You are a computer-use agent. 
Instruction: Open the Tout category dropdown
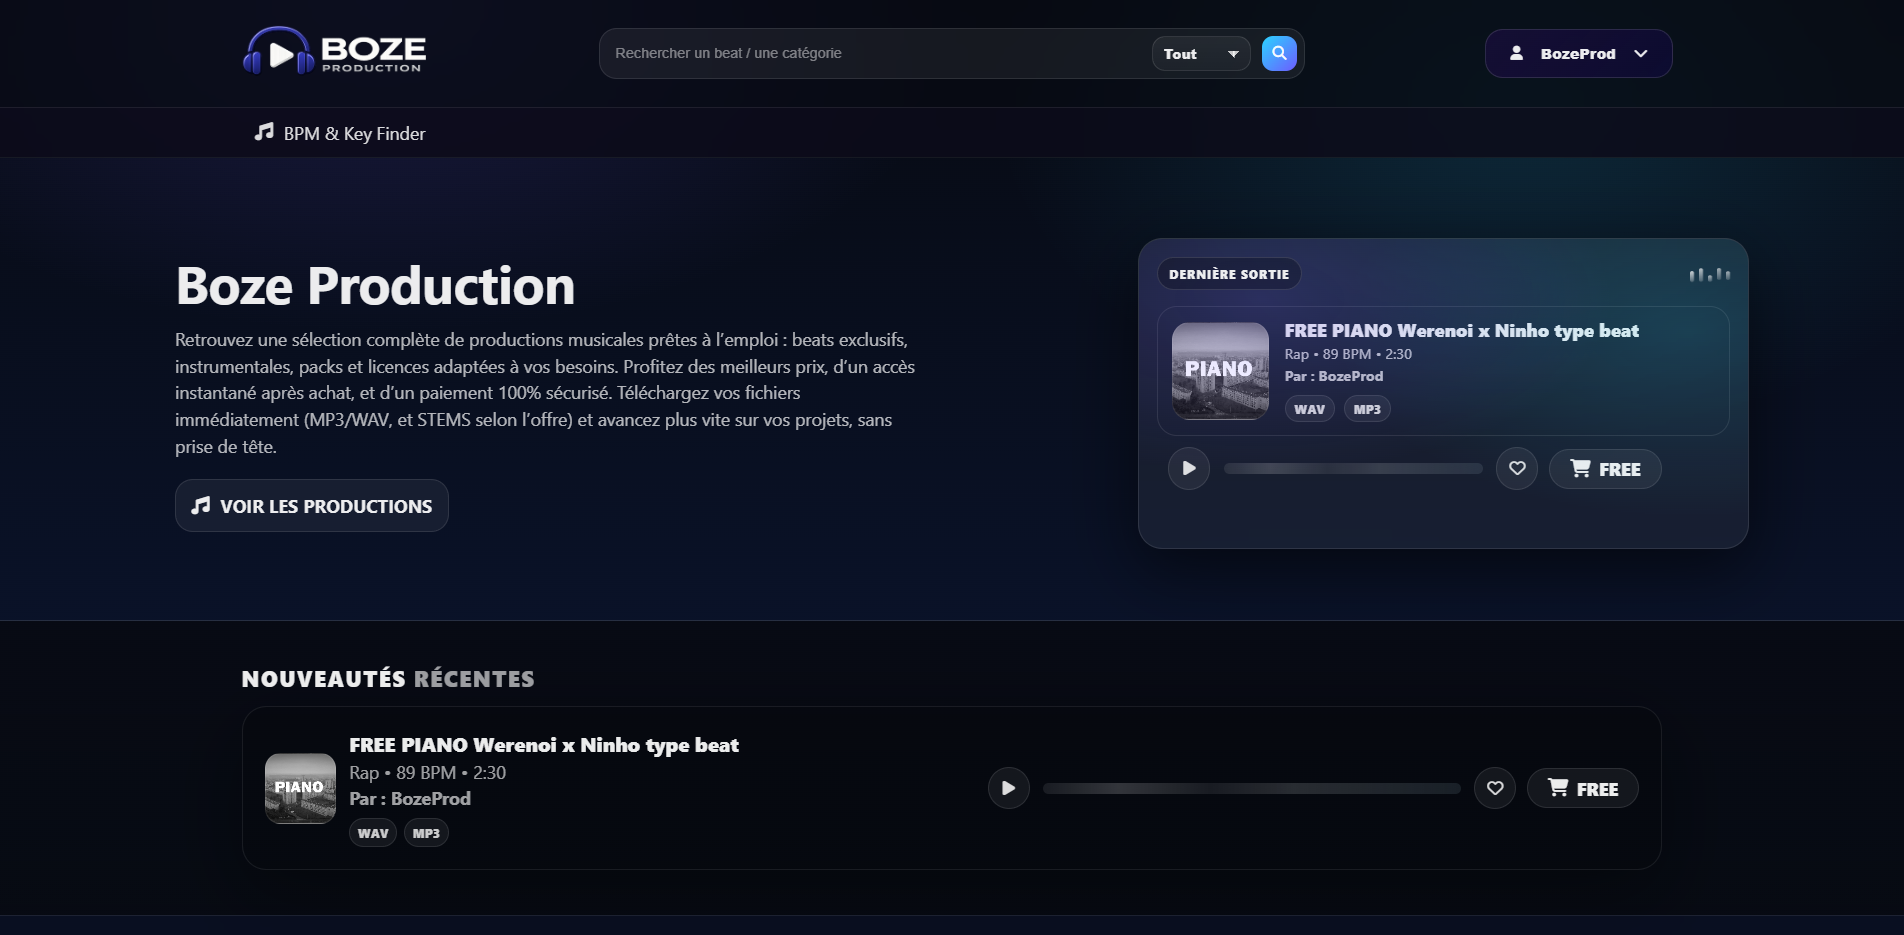(x=1200, y=54)
